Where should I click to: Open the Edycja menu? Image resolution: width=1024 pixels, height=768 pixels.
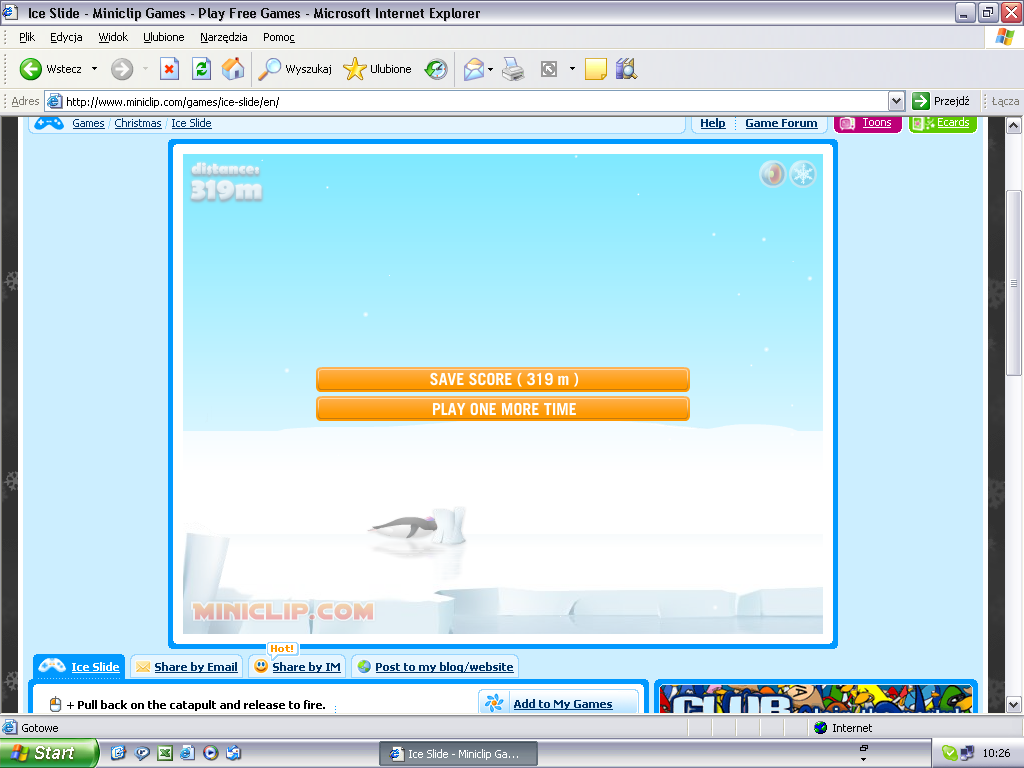pos(66,37)
